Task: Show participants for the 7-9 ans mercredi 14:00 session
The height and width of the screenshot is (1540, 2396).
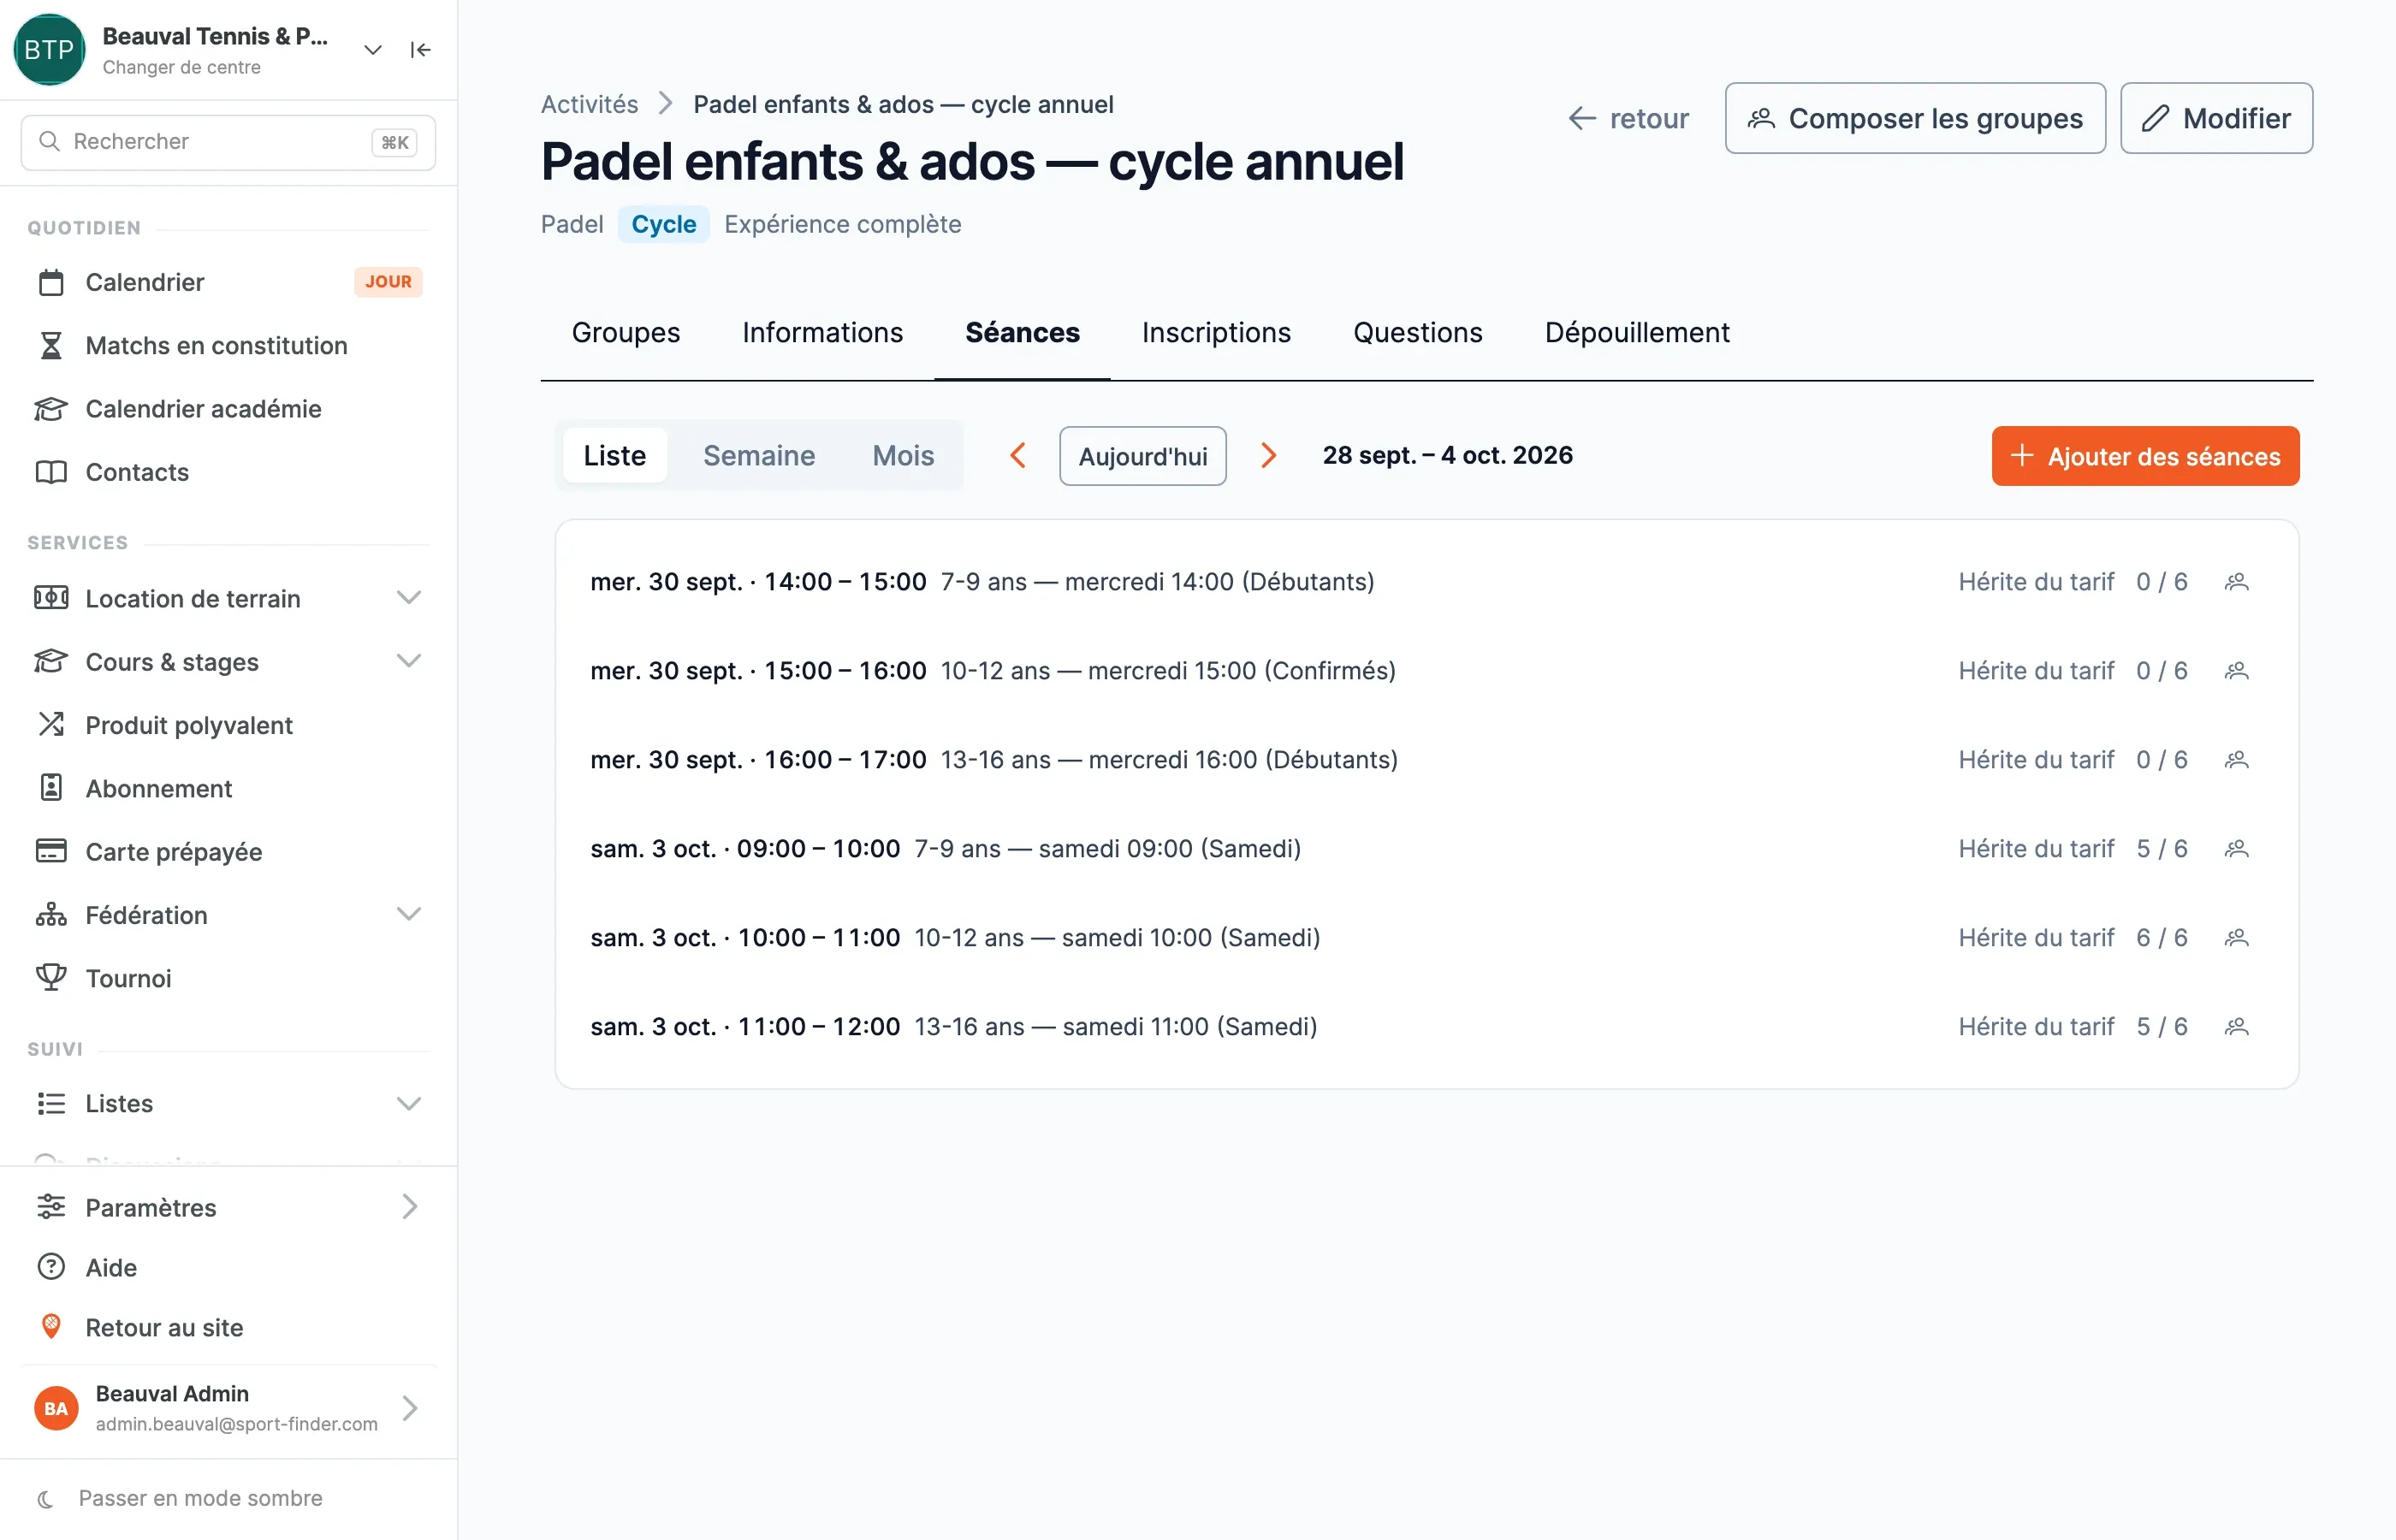Action: tap(2236, 582)
